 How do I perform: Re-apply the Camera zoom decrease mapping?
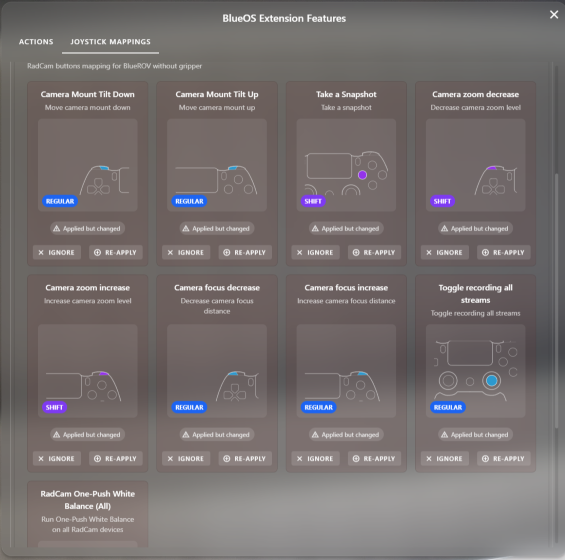(504, 252)
